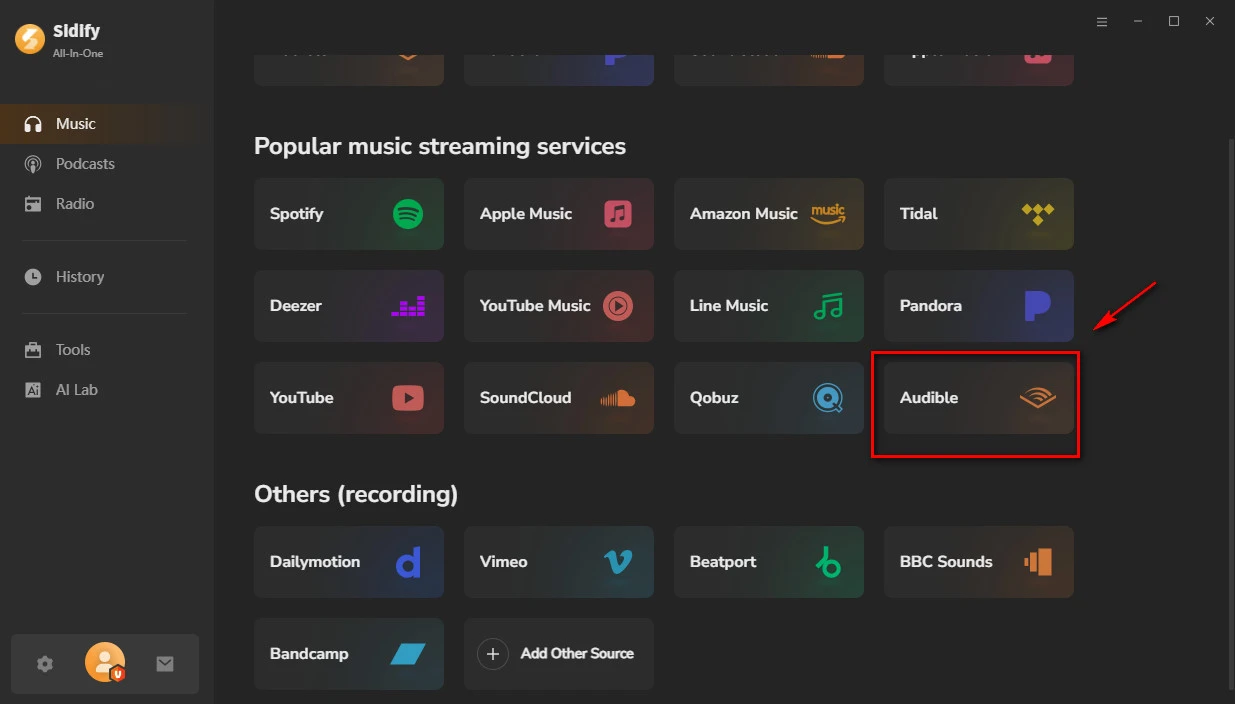Click the Line Music label

pos(729,306)
